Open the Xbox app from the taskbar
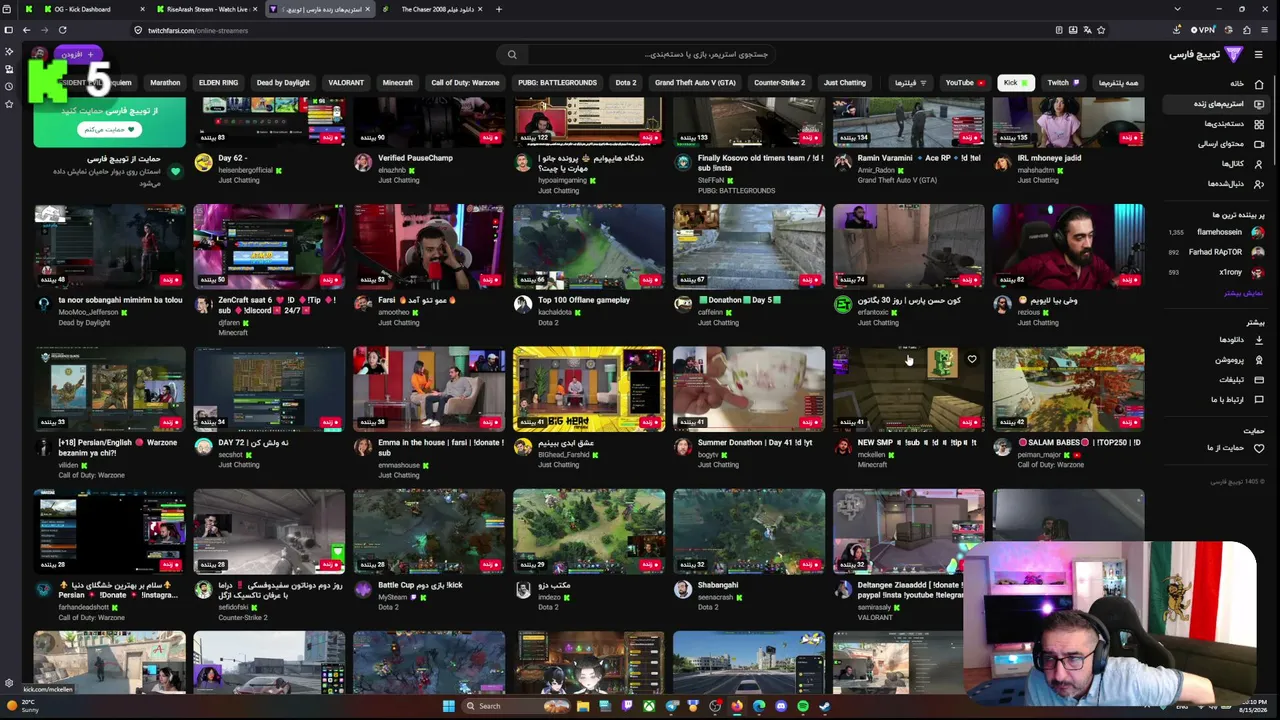Screen dimensions: 1280x720 649,706
